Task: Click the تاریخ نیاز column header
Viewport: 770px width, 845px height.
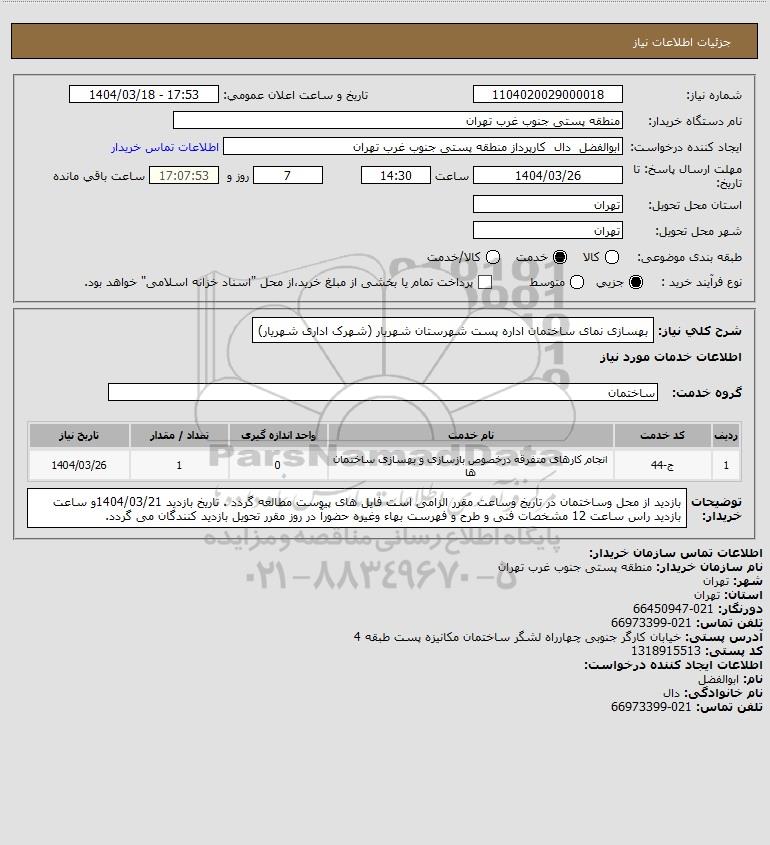Action: tap(79, 435)
